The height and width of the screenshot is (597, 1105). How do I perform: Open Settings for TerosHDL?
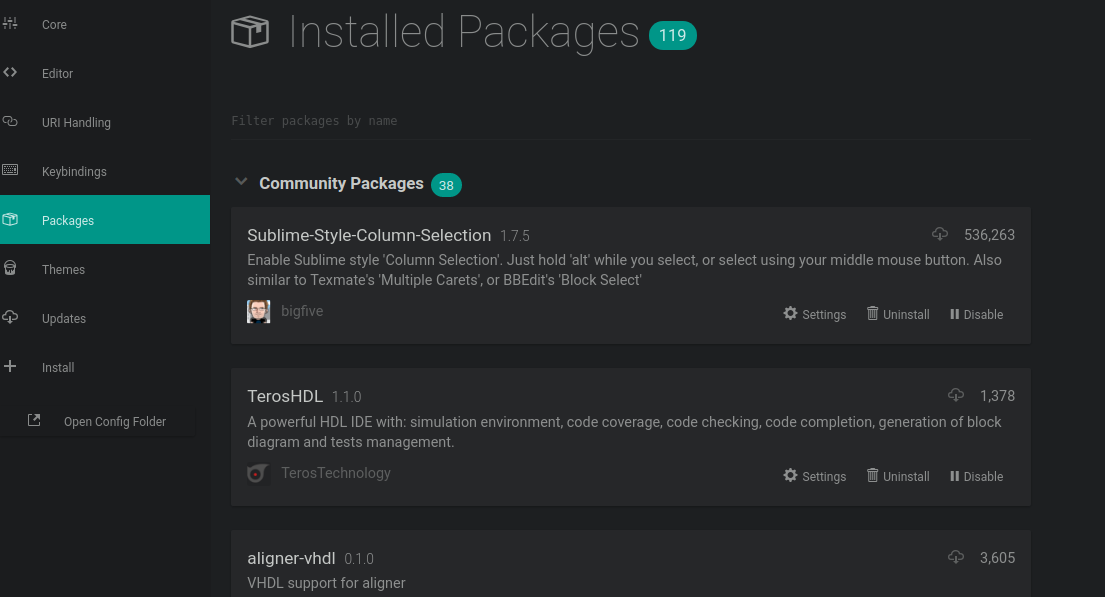point(815,476)
